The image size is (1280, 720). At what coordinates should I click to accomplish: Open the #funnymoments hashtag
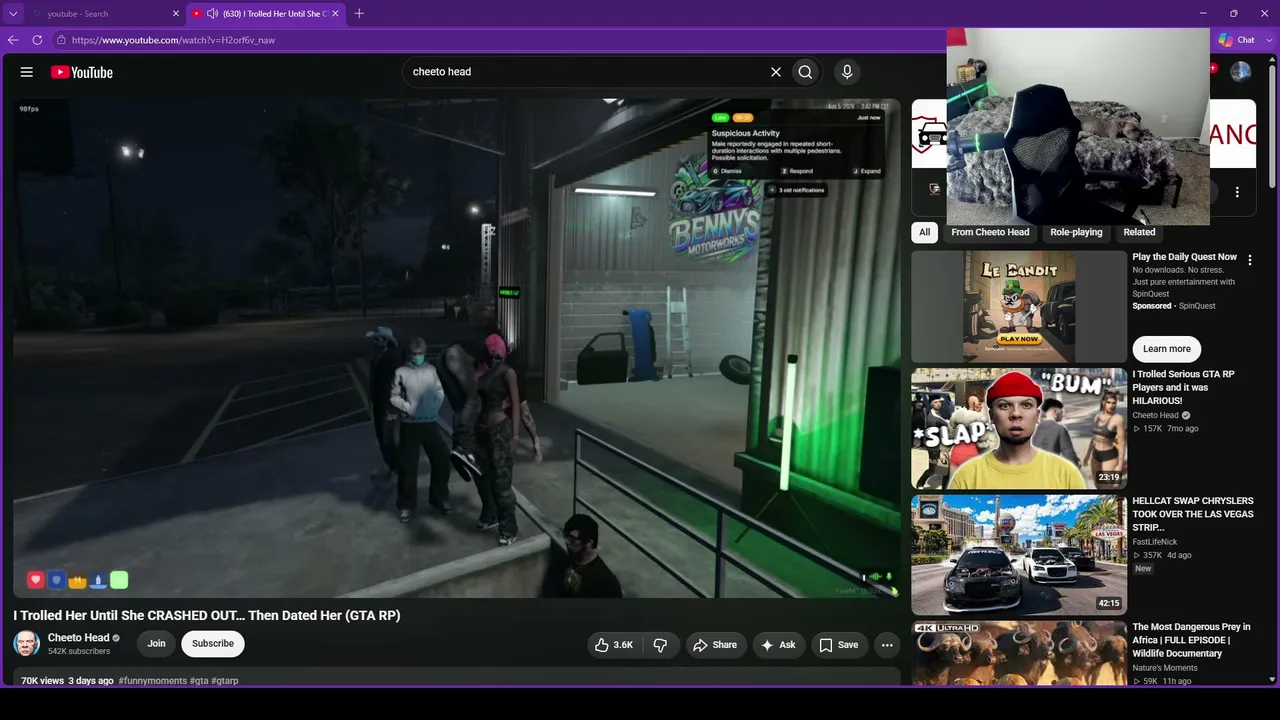153,681
